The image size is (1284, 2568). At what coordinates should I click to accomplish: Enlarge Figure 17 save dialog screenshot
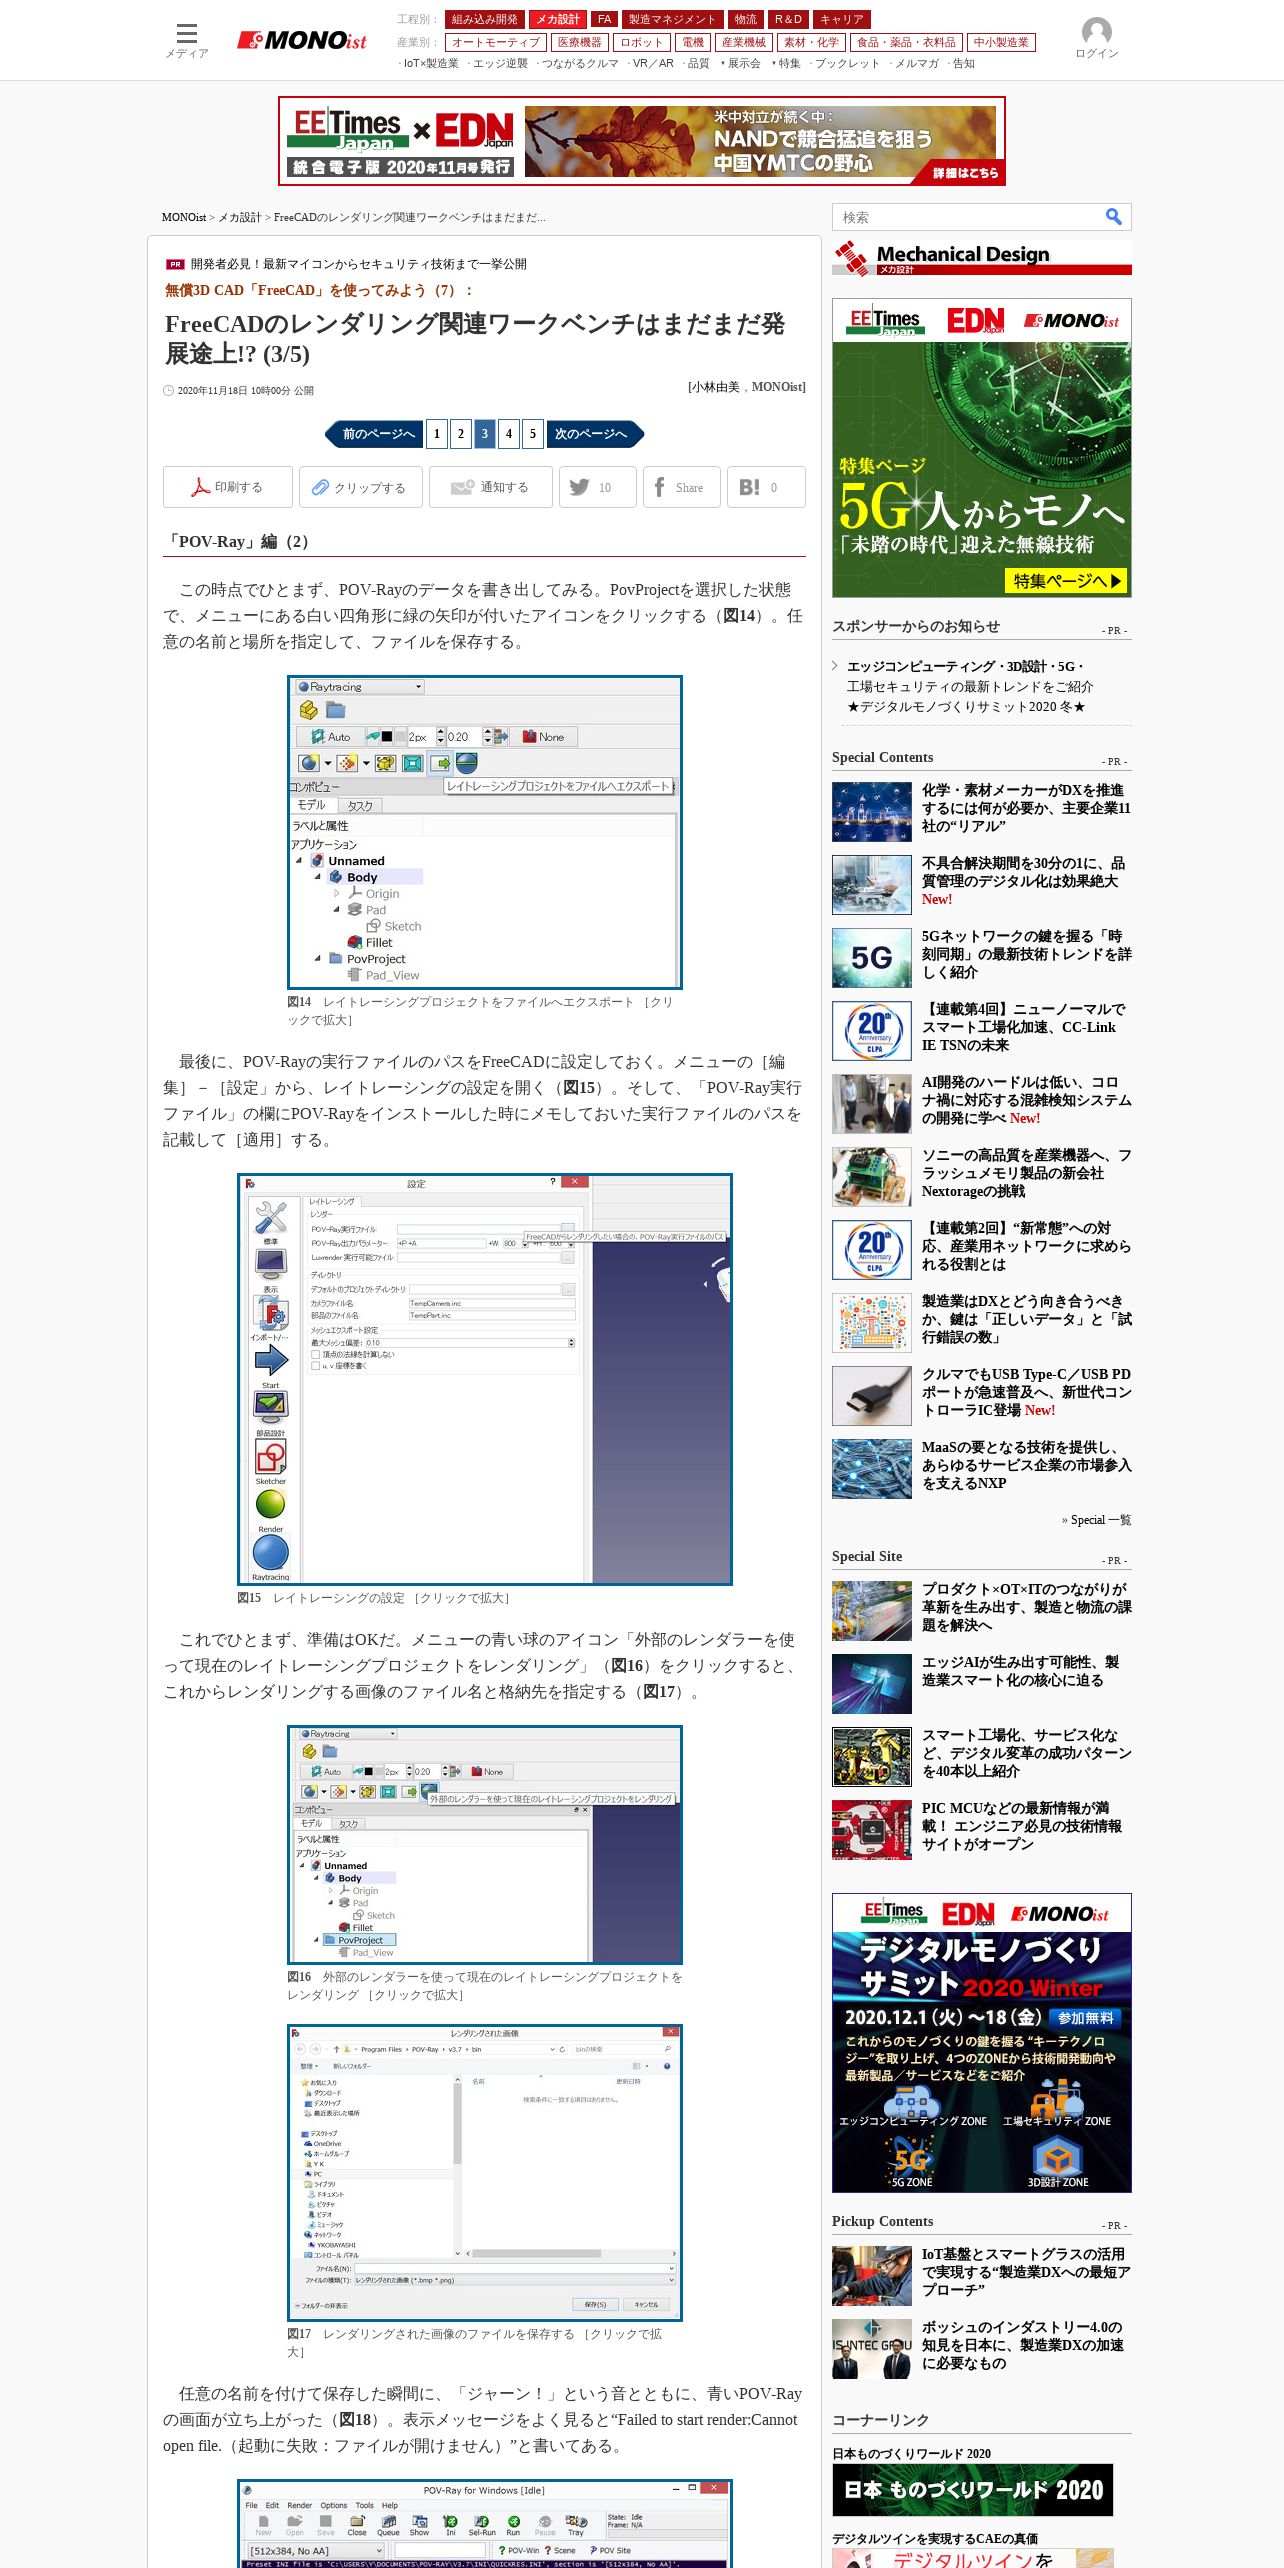pos(485,2173)
